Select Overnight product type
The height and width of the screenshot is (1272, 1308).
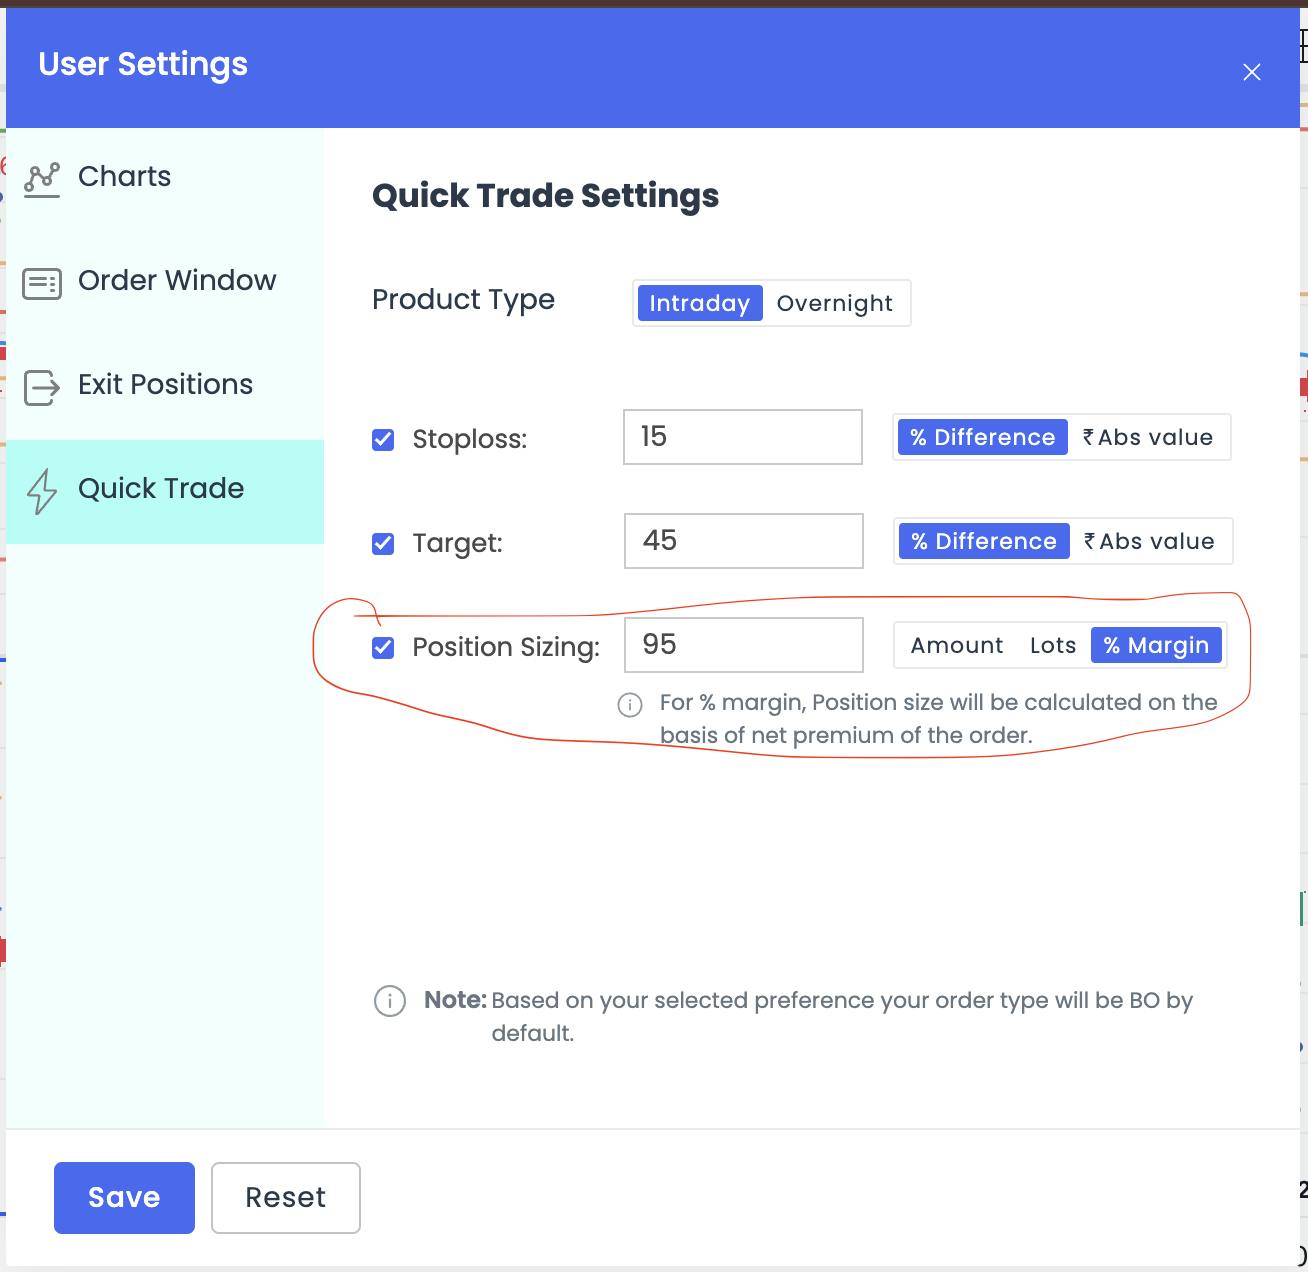(834, 304)
